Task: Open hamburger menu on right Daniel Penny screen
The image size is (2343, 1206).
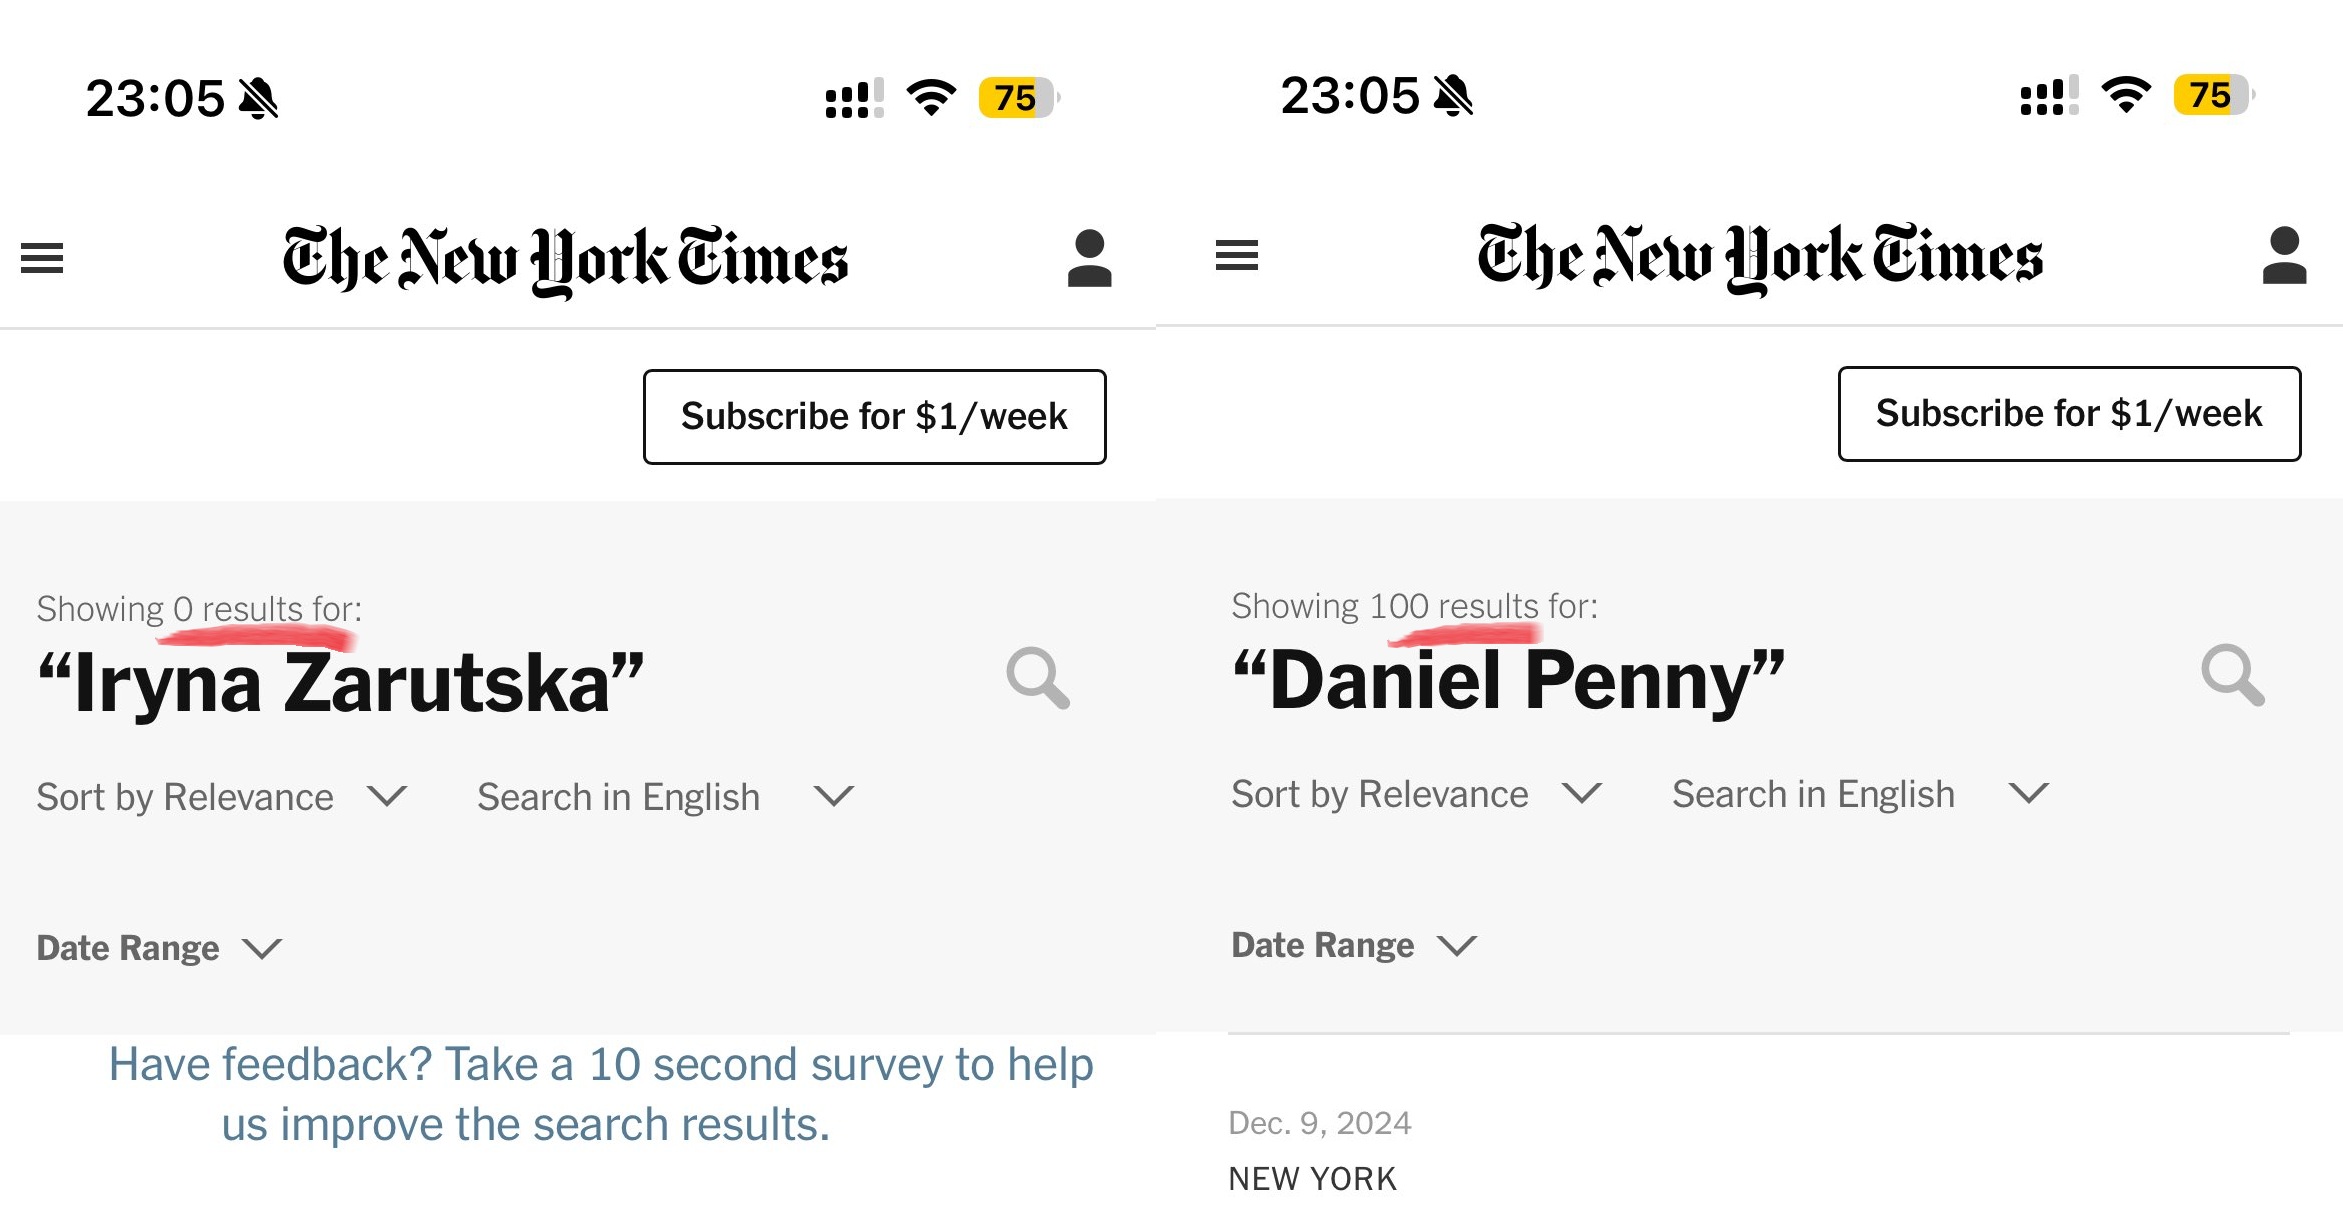Action: (1237, 255)
